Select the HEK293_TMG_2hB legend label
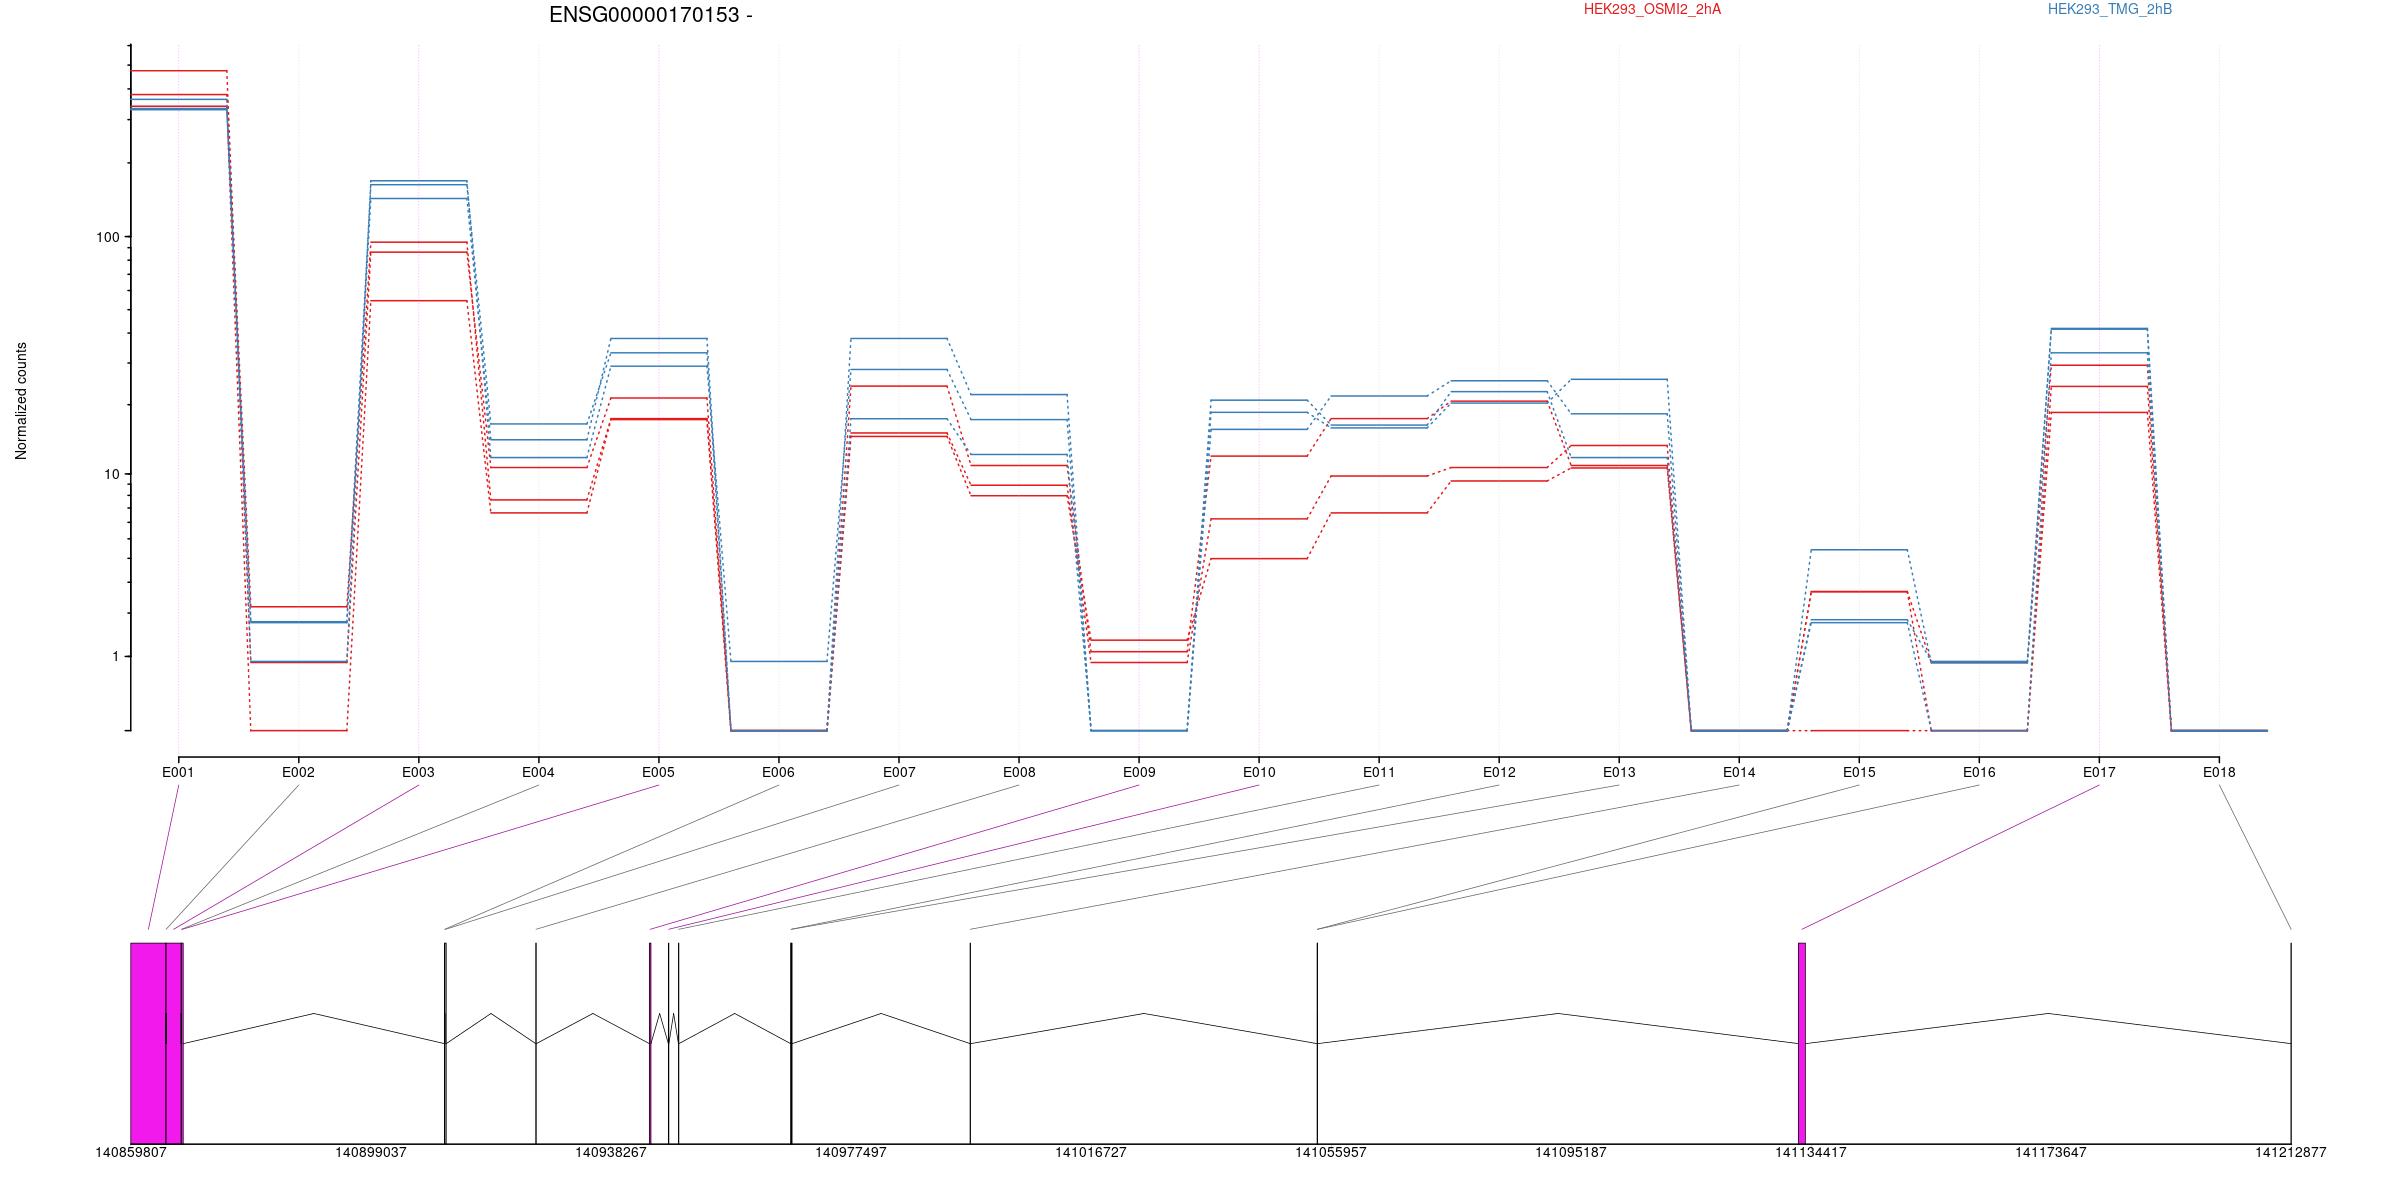Viewport: 2400px width, 1200px height. (2110, 9)
